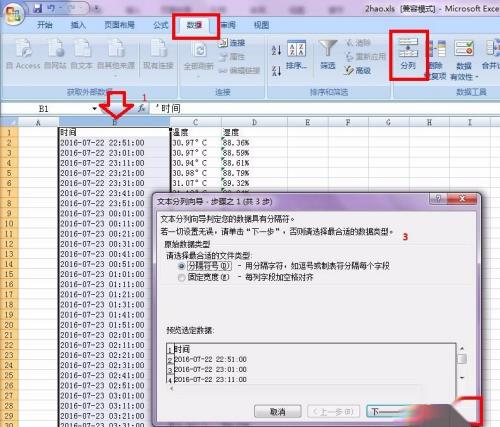Select 固定宽度 fixed width radio option

[x=181, y=277]
